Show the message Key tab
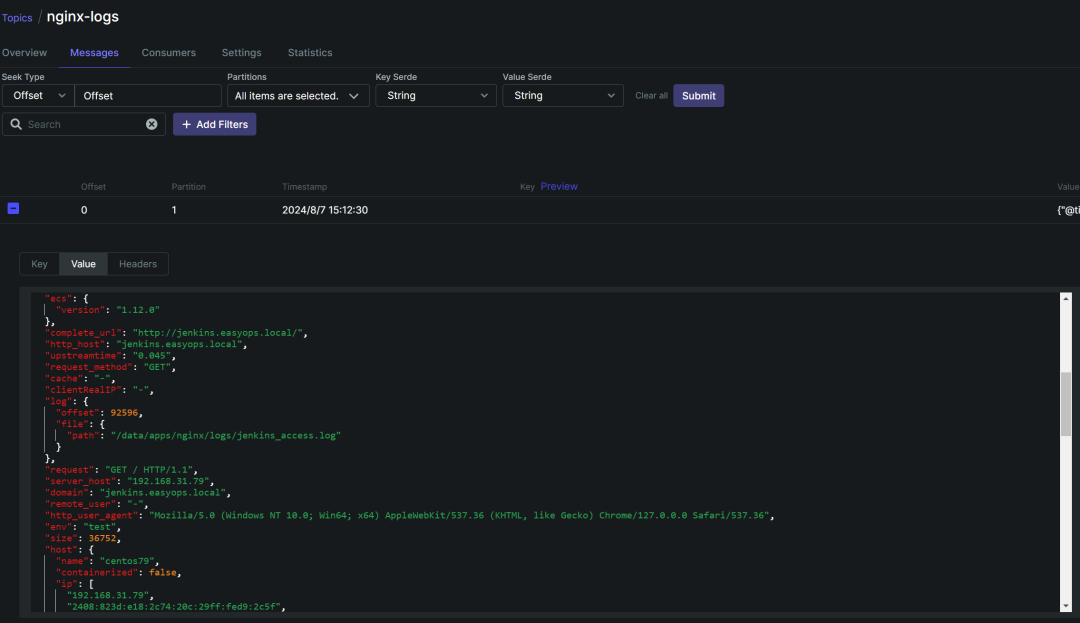Screen dimensions: 1080x623 point(39,264)
